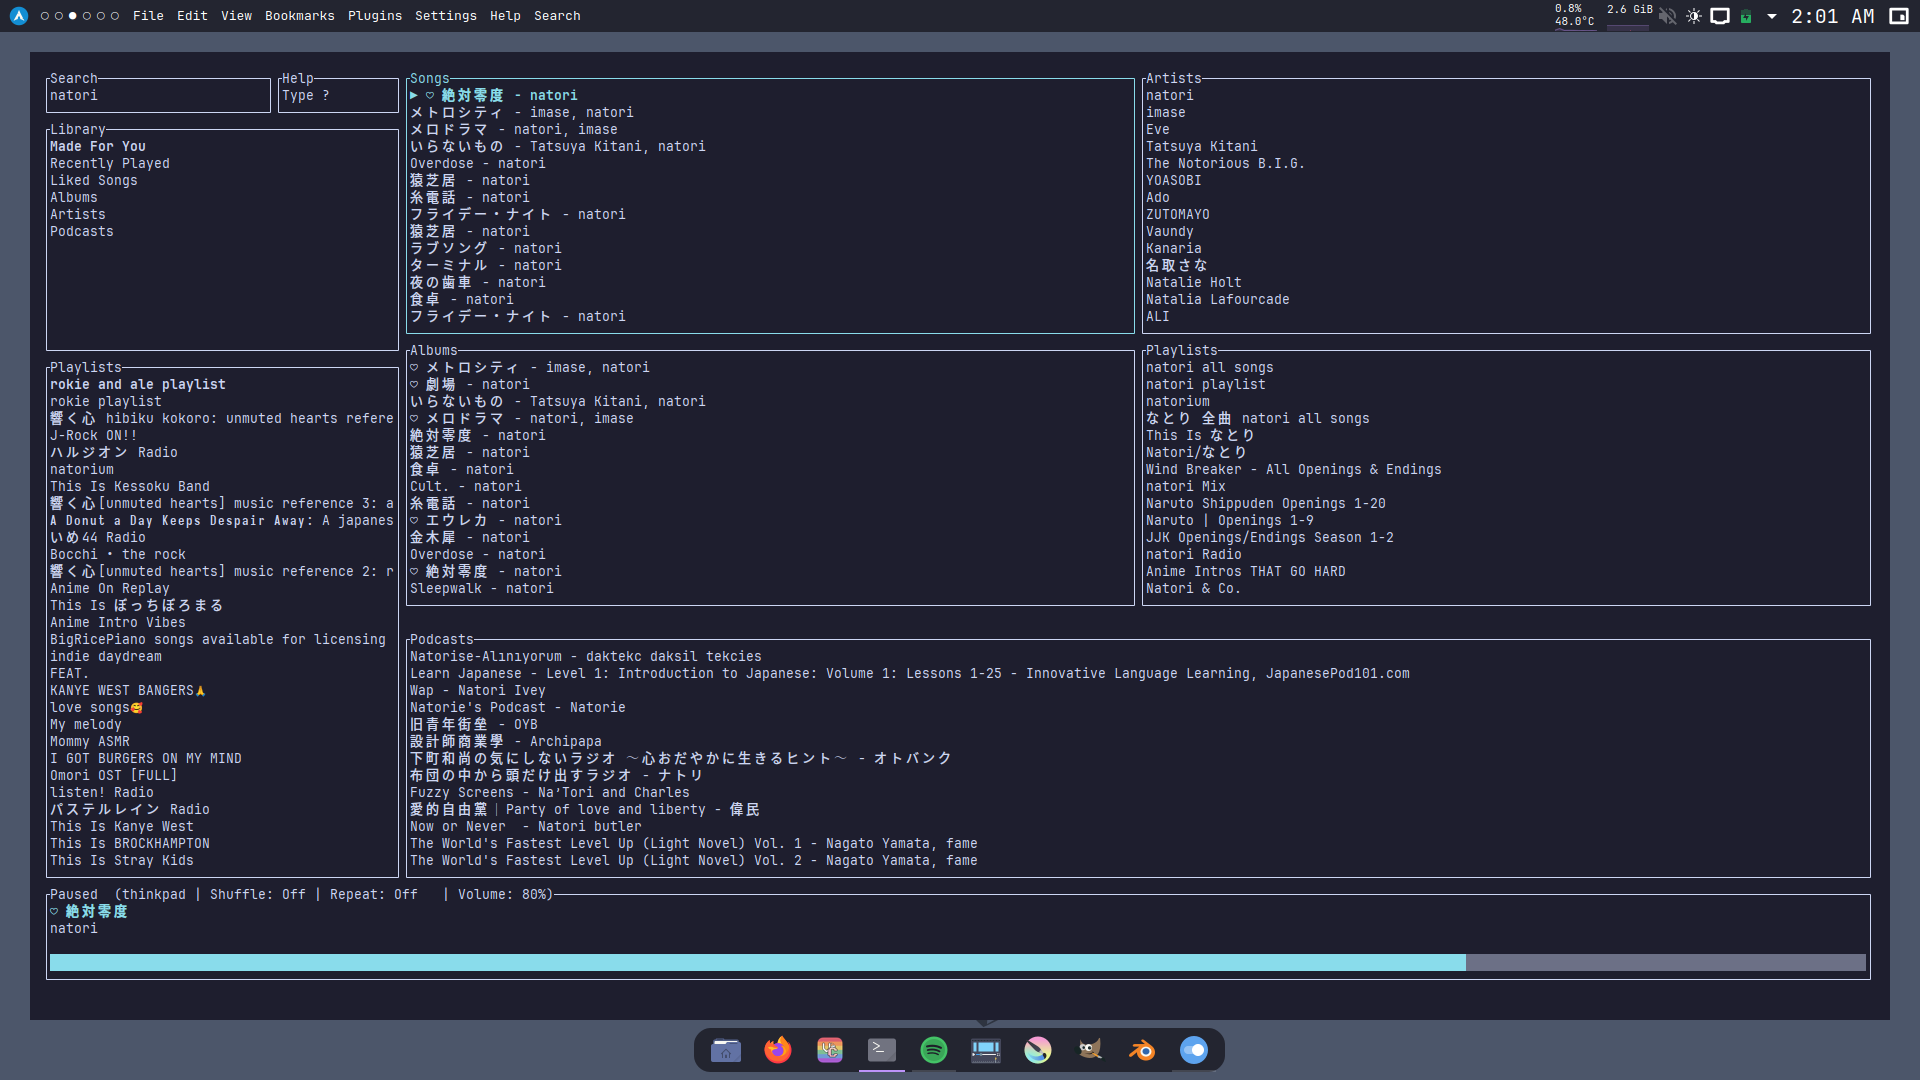Launch the video editor icon in dock

(986, 1050)
